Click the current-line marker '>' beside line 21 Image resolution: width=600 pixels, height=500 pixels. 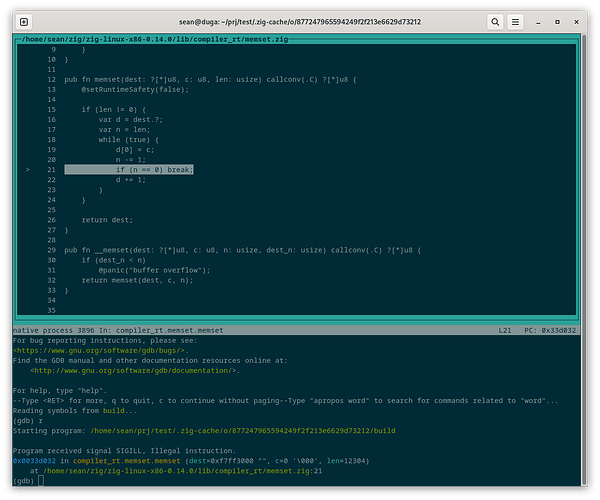coord(28,170)
